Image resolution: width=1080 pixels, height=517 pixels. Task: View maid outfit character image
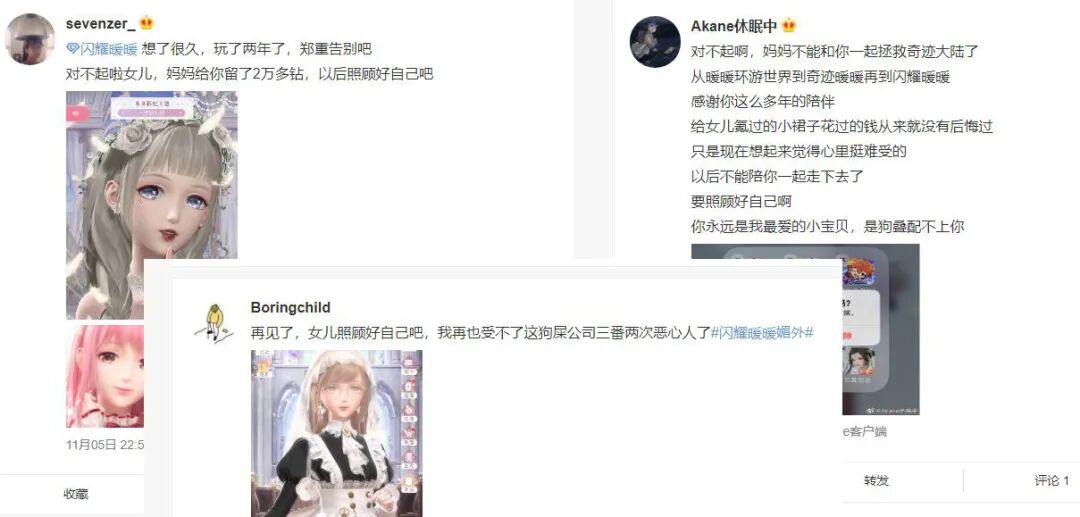pos(337,434)
